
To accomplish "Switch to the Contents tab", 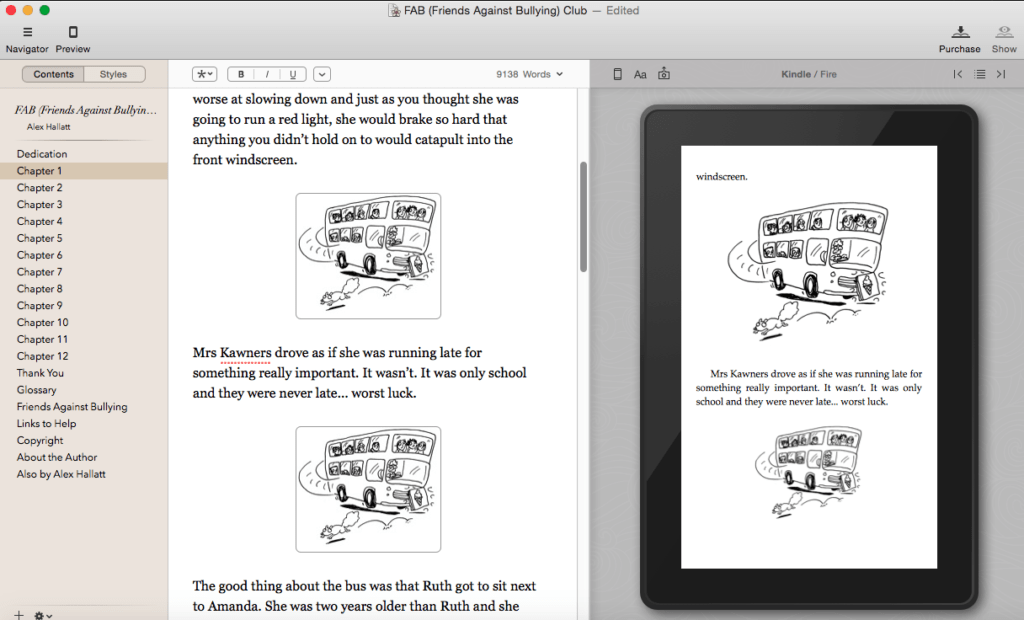I will pos(53,74).
